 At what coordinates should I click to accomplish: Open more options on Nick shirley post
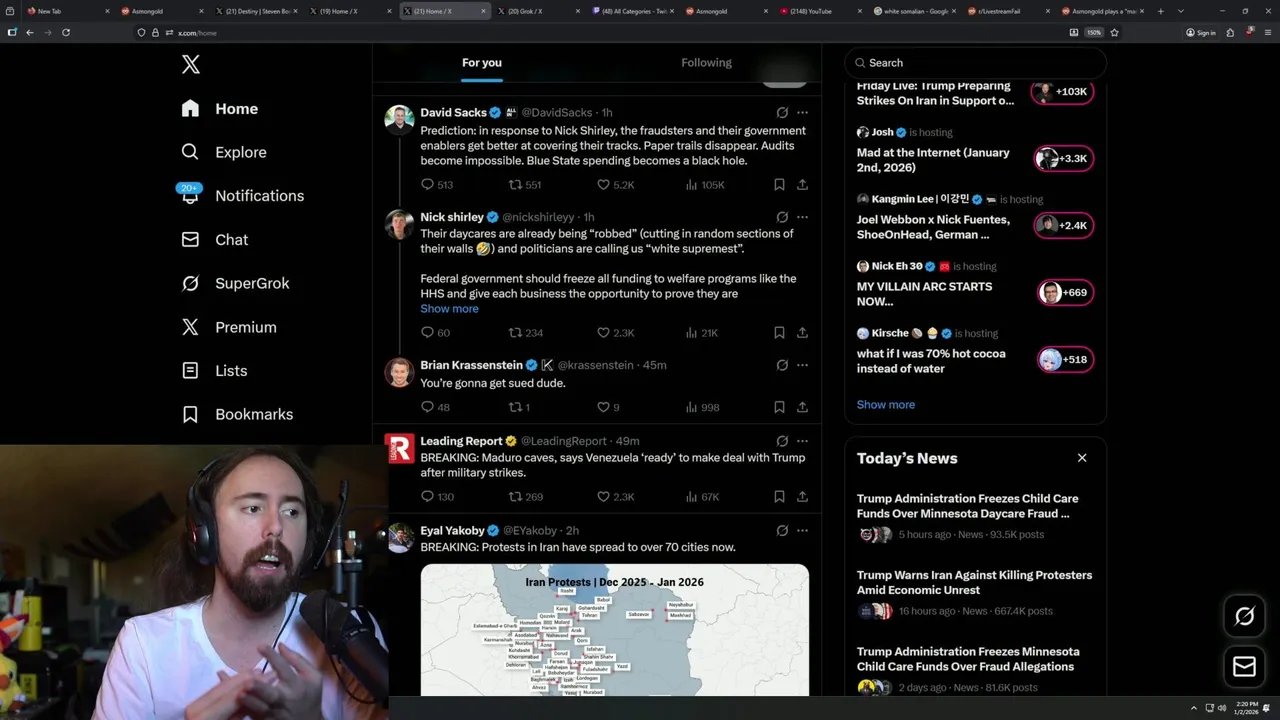[802, 217]
